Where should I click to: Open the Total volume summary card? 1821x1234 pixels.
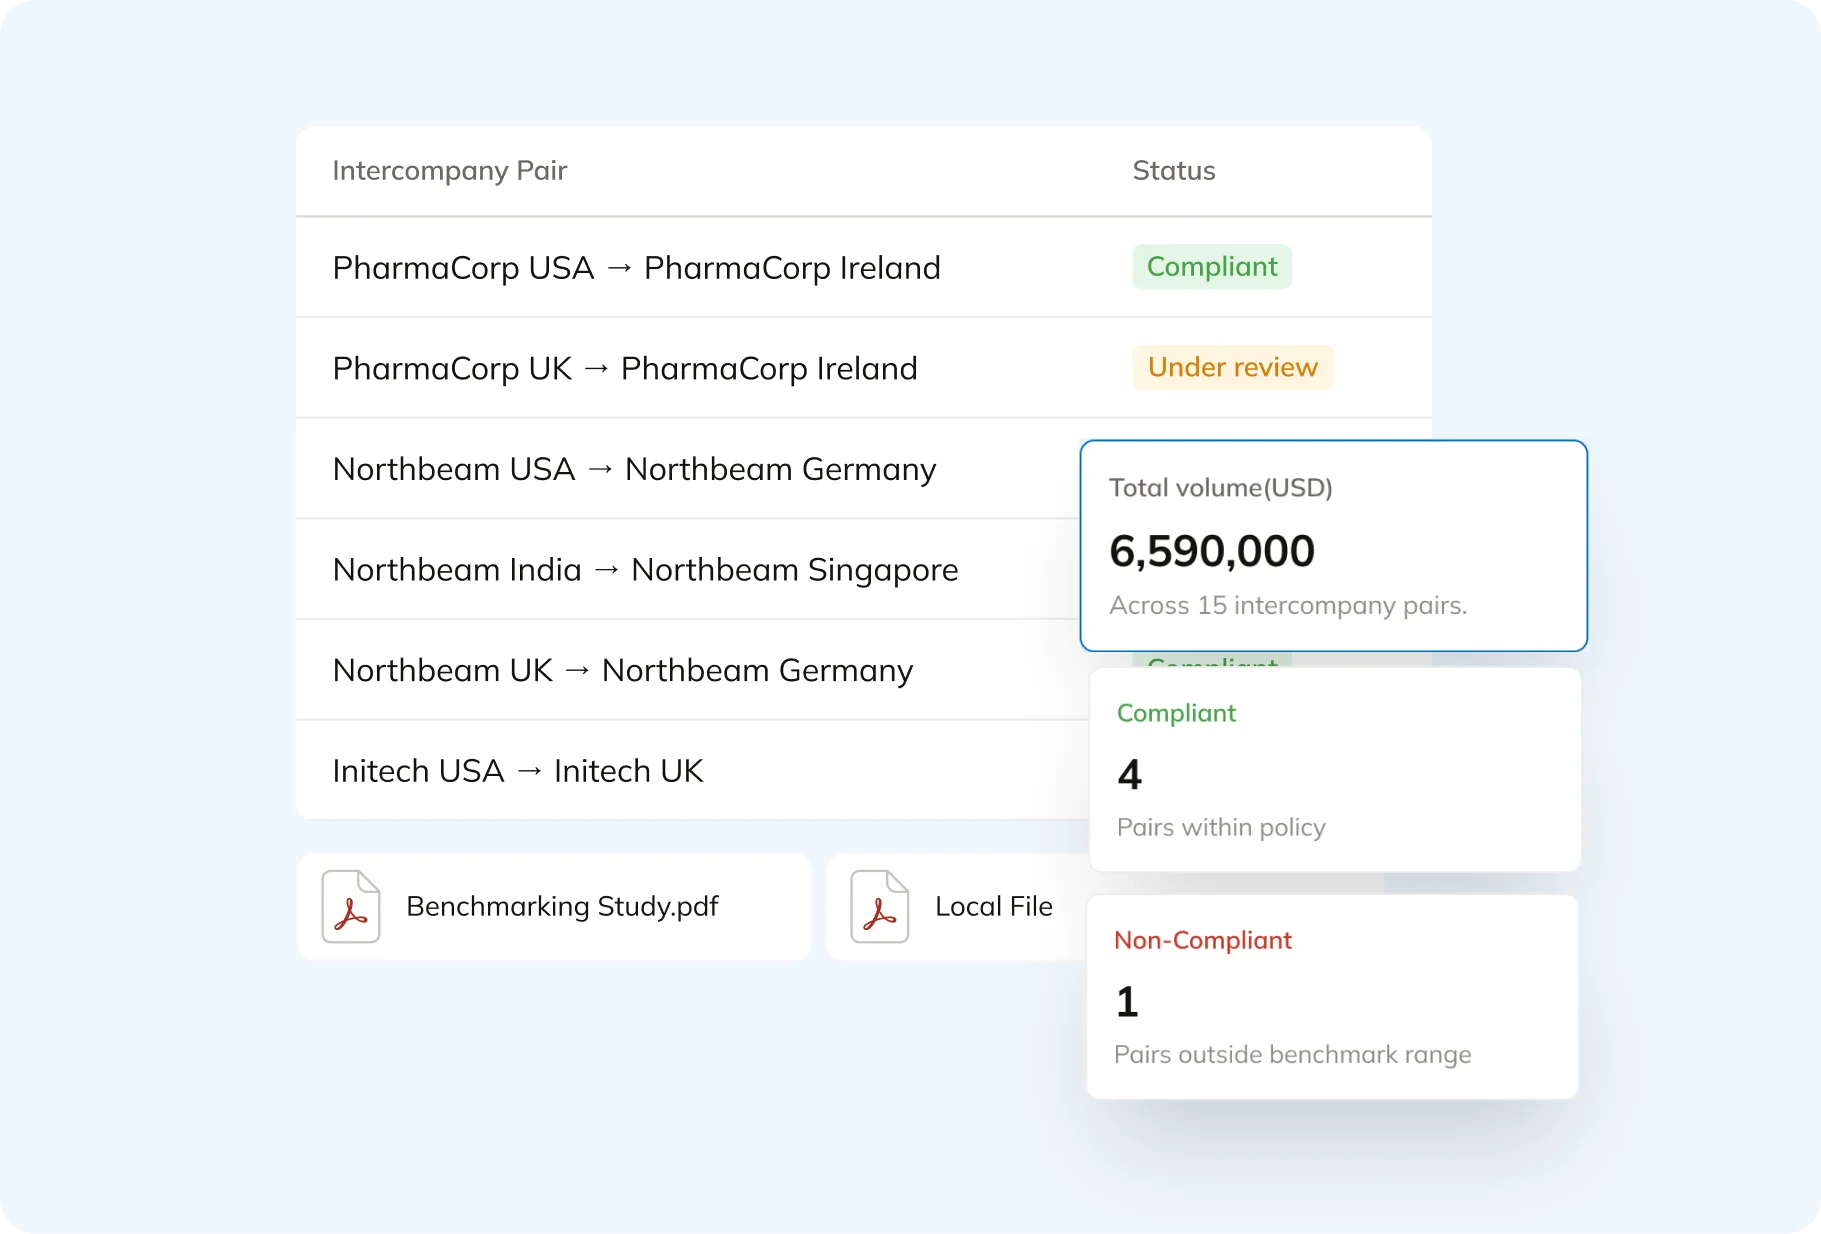tap(1333, 546)
